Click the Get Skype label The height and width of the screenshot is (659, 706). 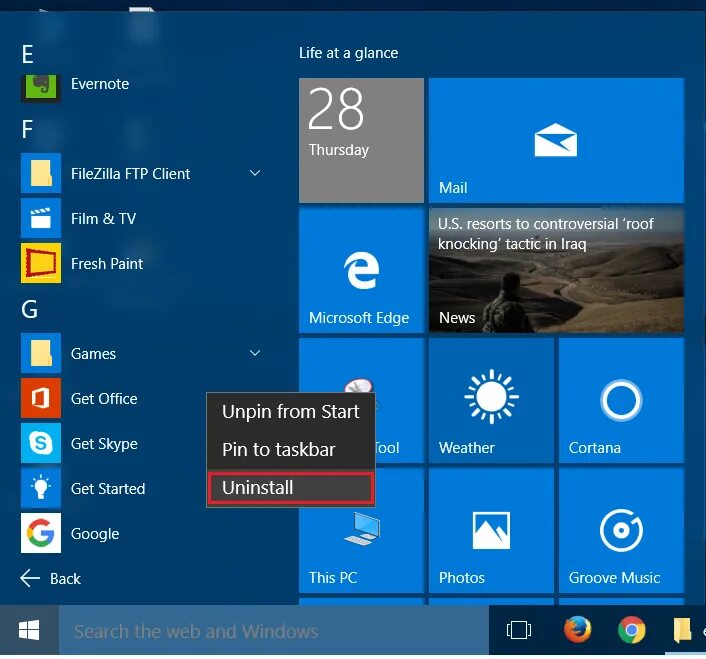[104, 444]
